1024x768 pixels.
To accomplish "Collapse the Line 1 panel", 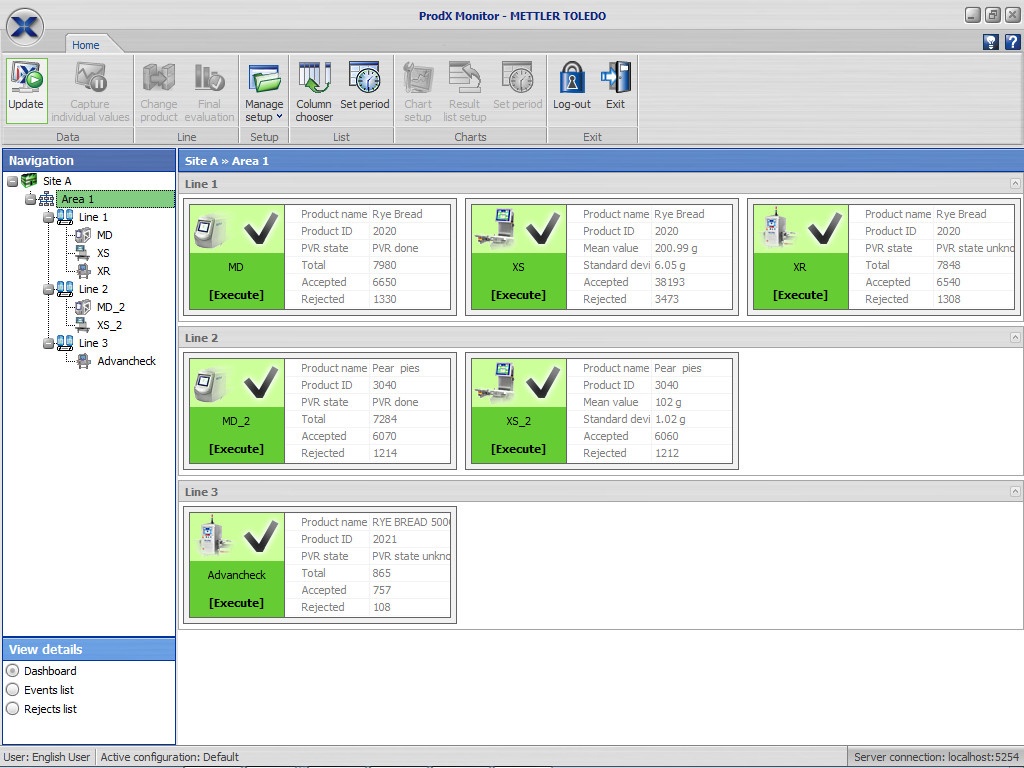I will (x=1013, y=184).
